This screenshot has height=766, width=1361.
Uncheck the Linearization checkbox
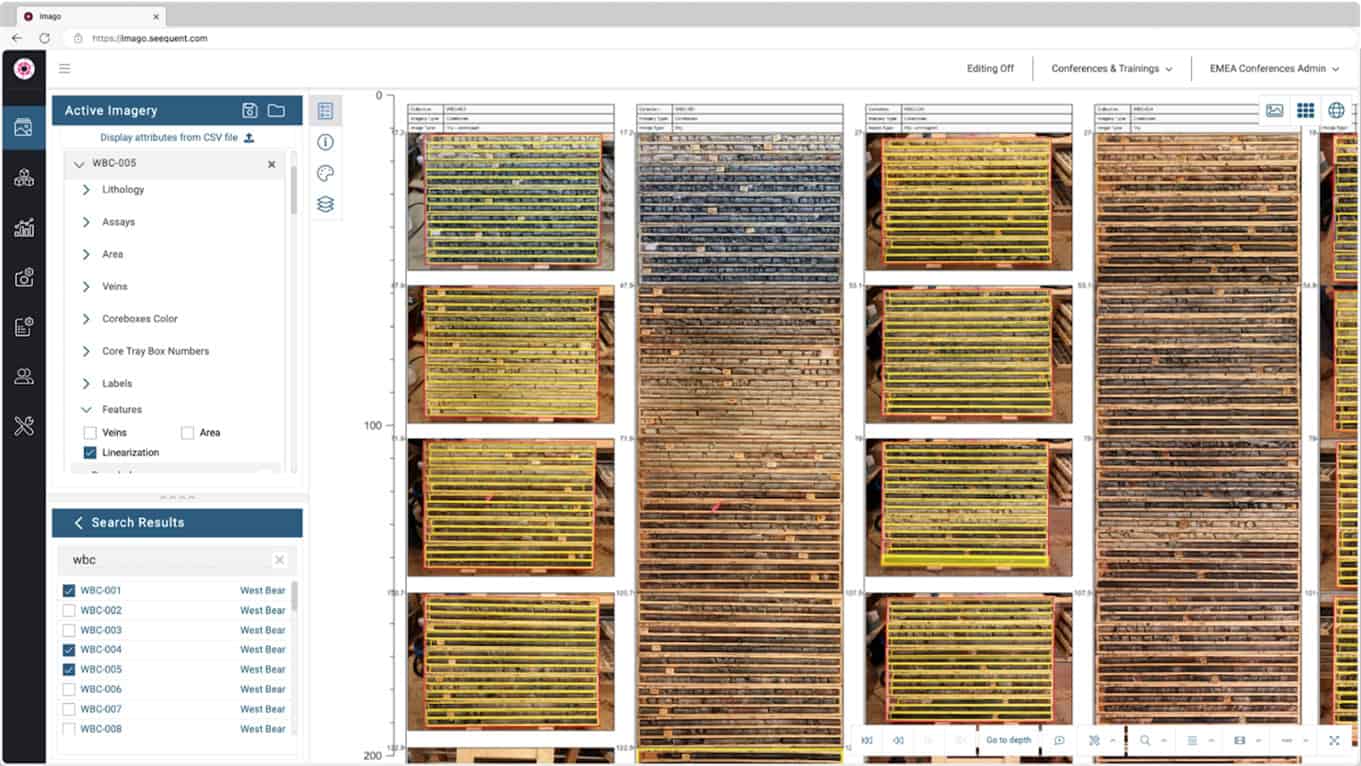click(x=90, y=453)
